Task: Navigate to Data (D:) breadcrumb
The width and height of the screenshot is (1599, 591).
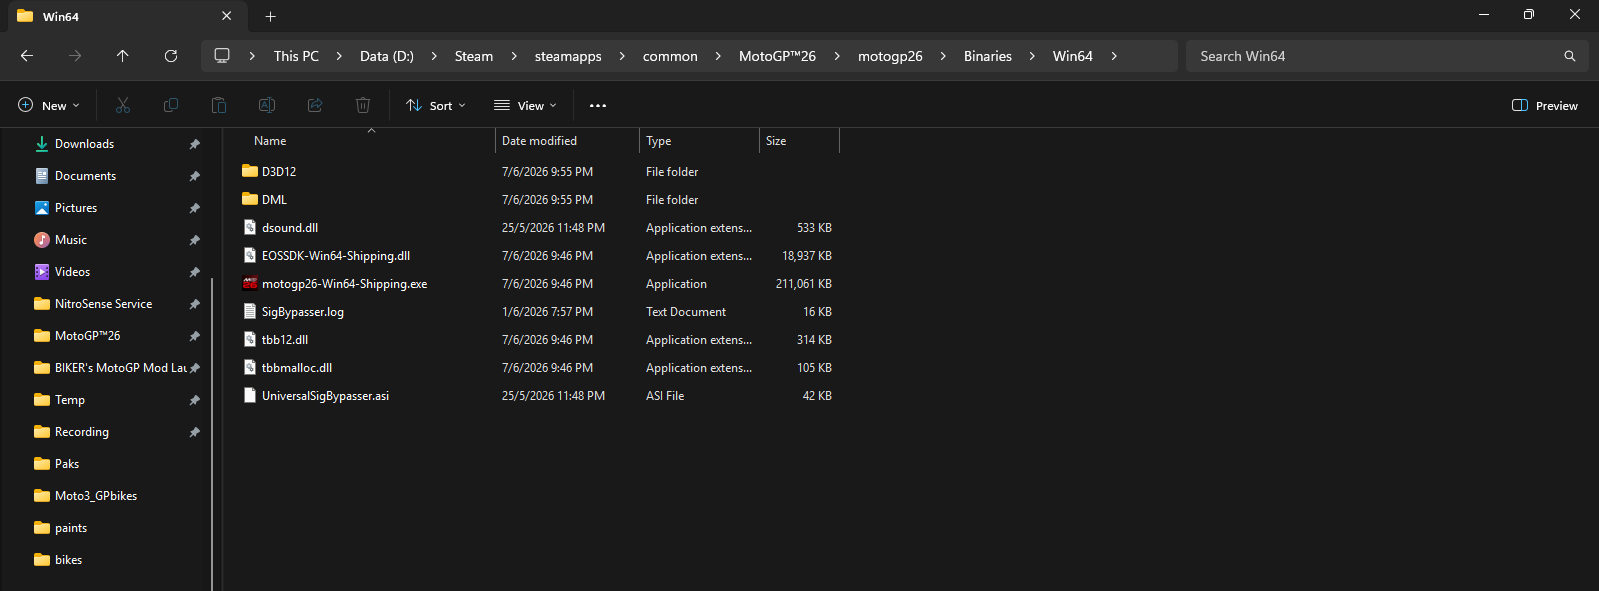Action: pos(387,56)
